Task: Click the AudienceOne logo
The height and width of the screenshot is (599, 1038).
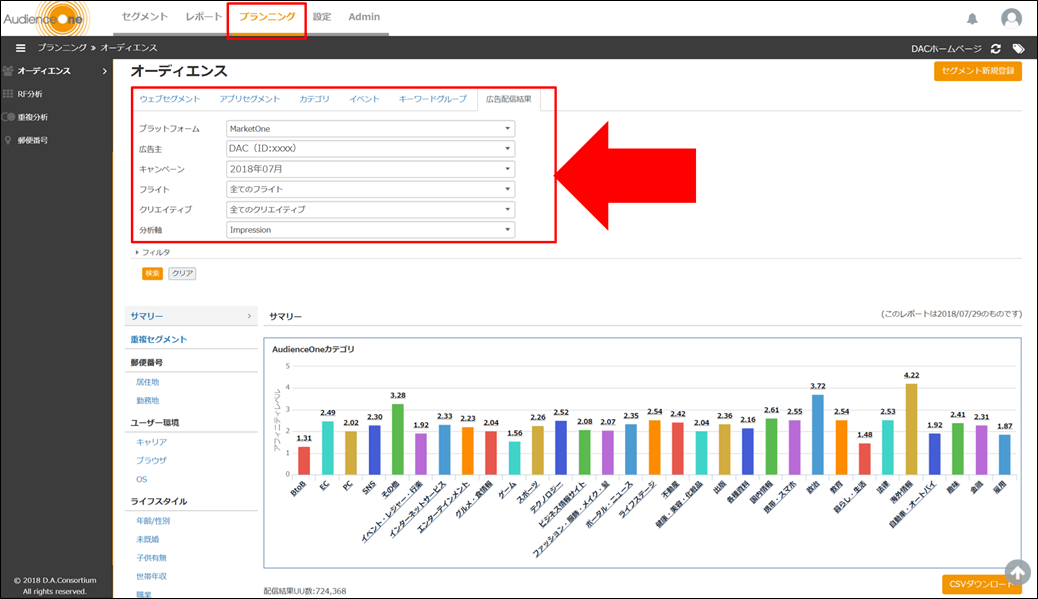Action: [x=46, y=18]
